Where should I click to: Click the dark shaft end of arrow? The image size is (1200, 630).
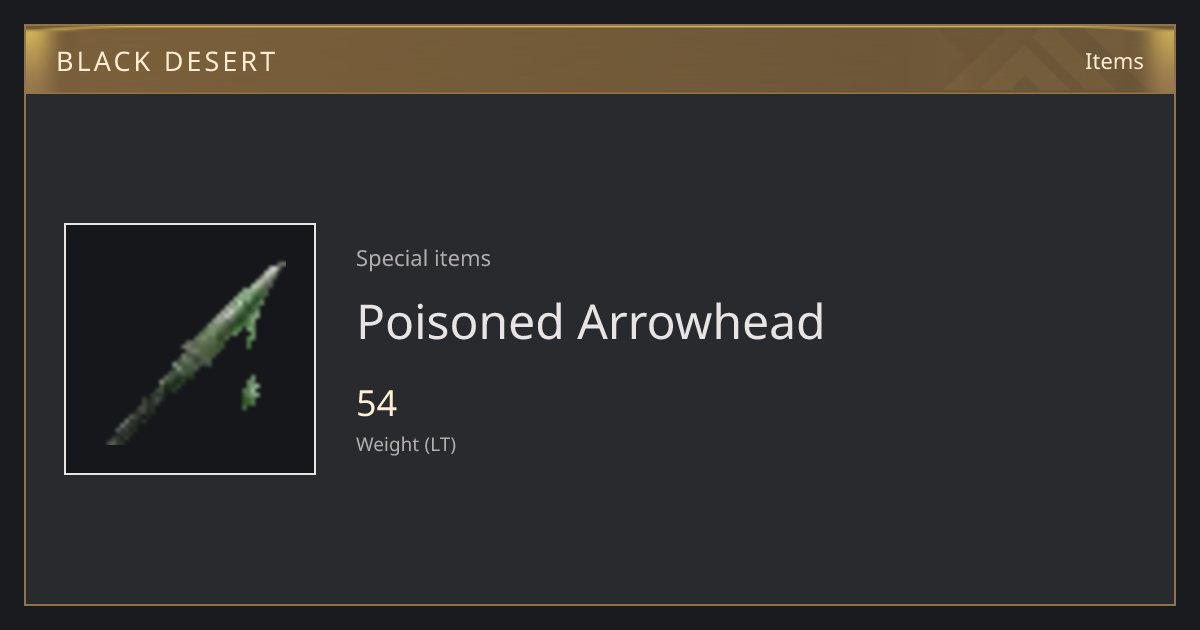coord(125,429)
